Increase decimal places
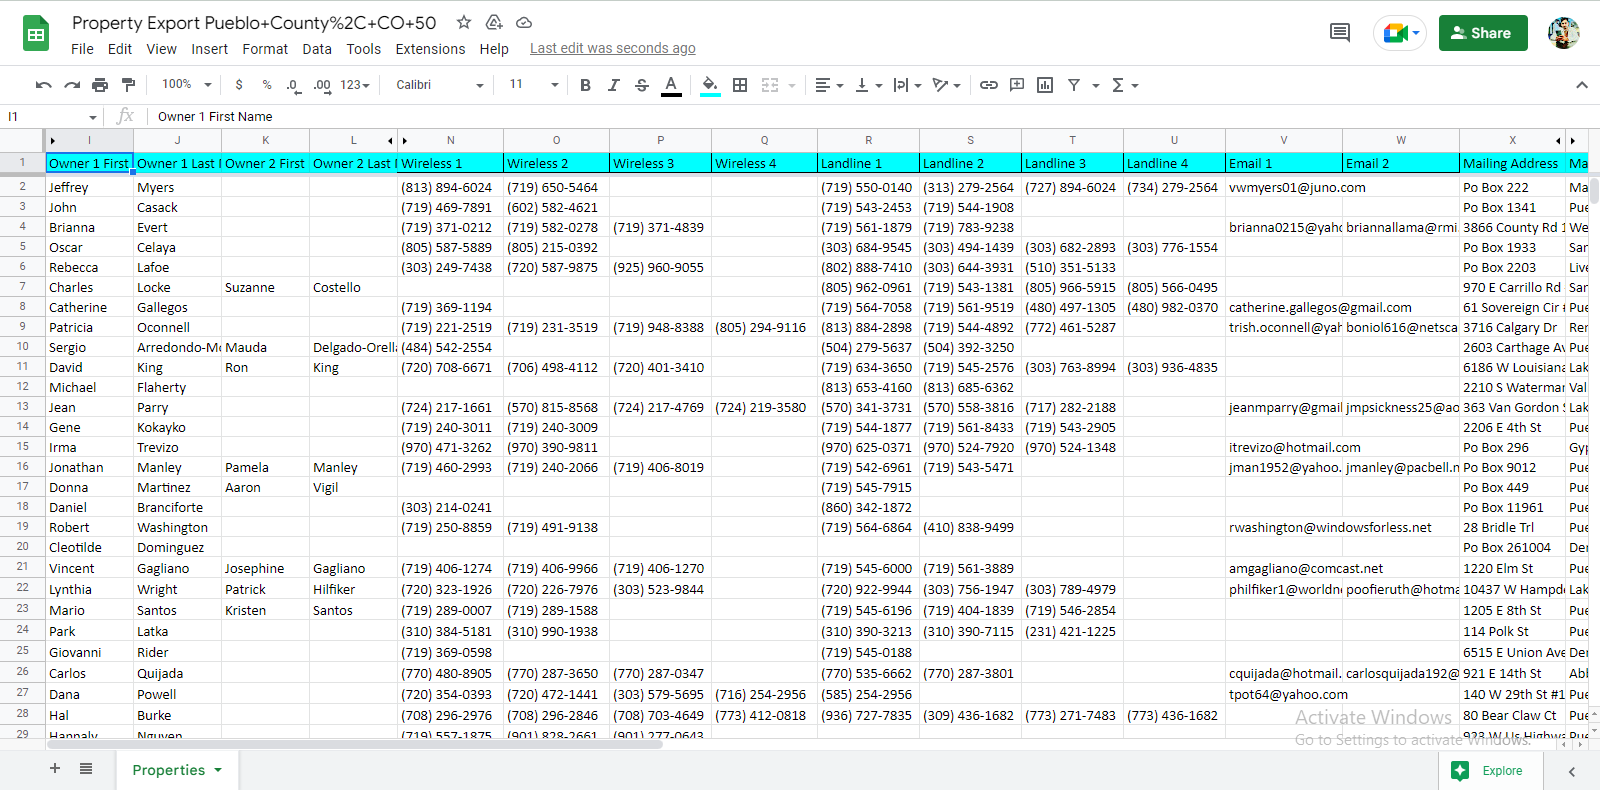This screenshot has width=1600, height=790. click(322, 85)
